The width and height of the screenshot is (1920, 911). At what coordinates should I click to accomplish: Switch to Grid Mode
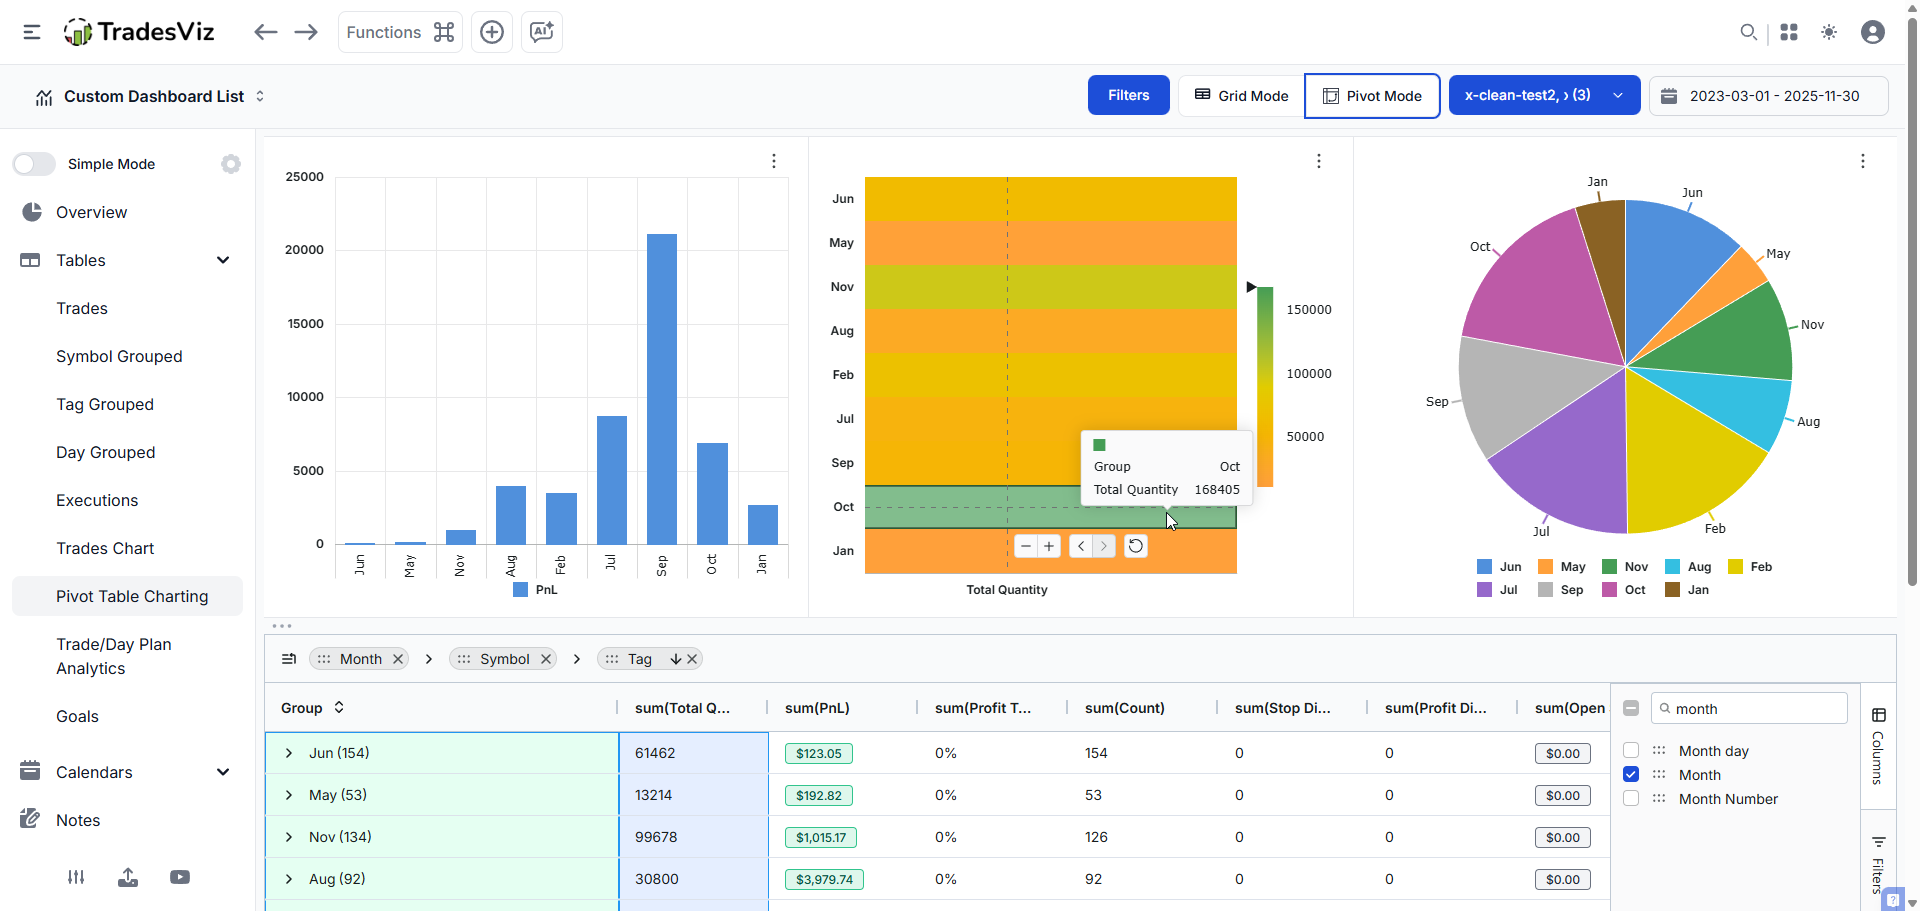coord(1241,95)
